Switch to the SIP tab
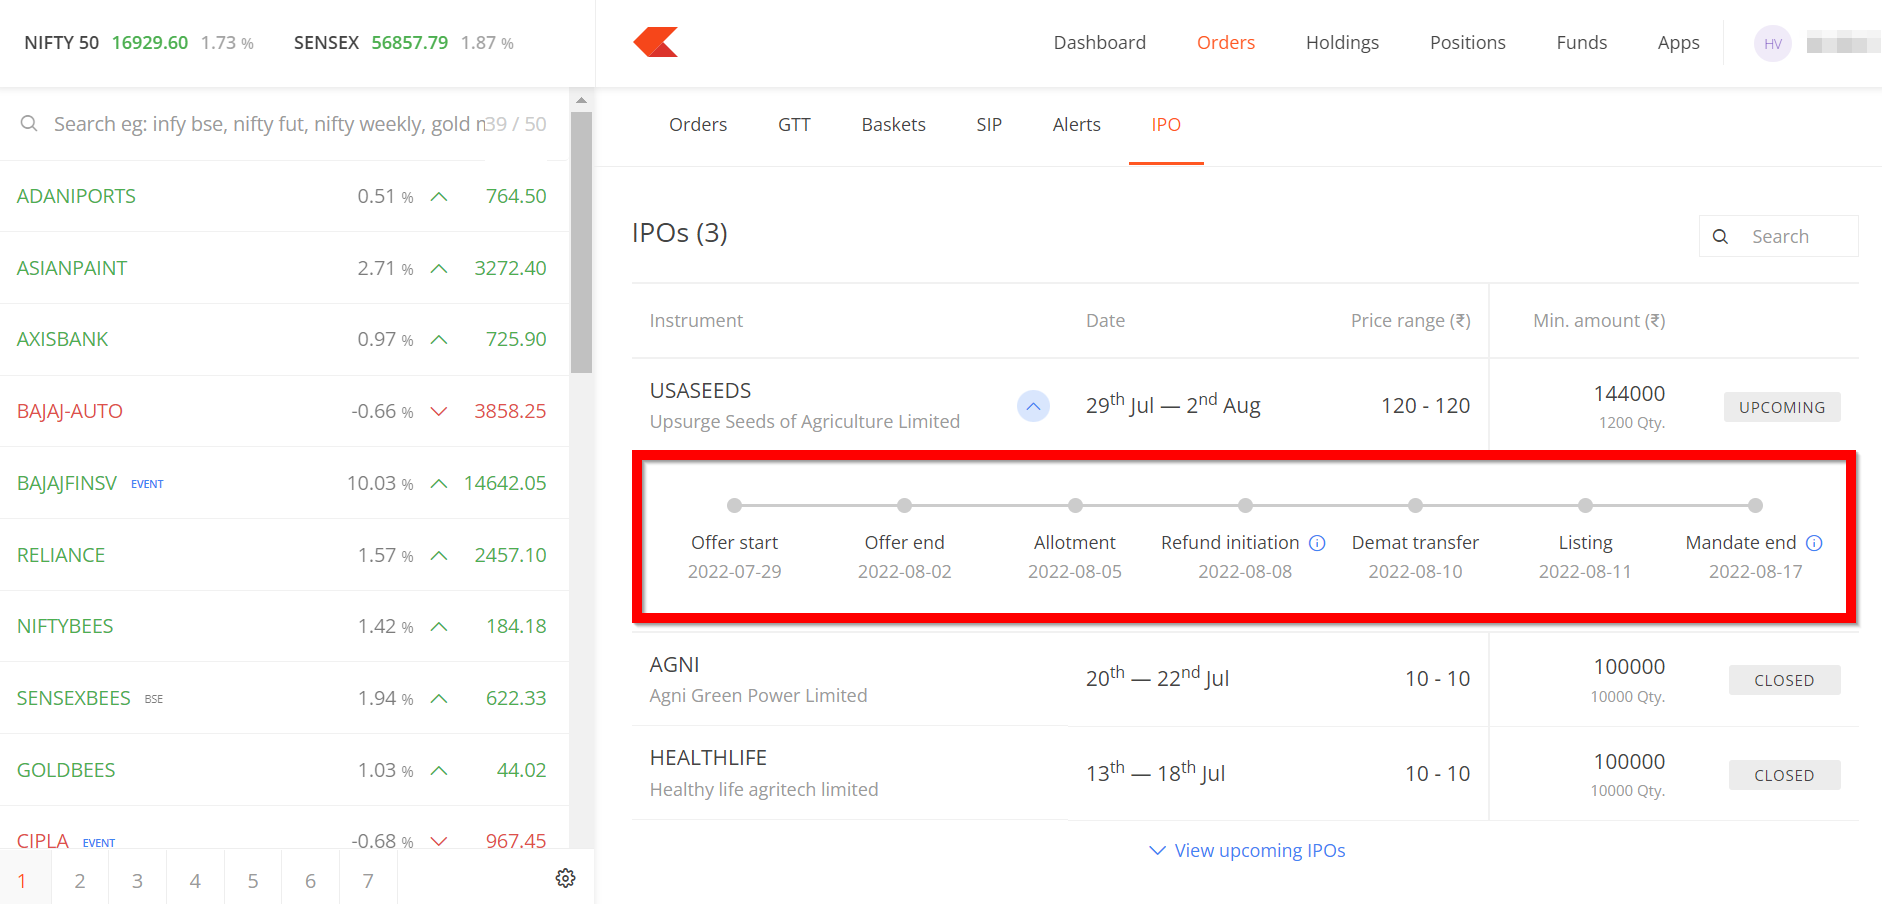 989,125
